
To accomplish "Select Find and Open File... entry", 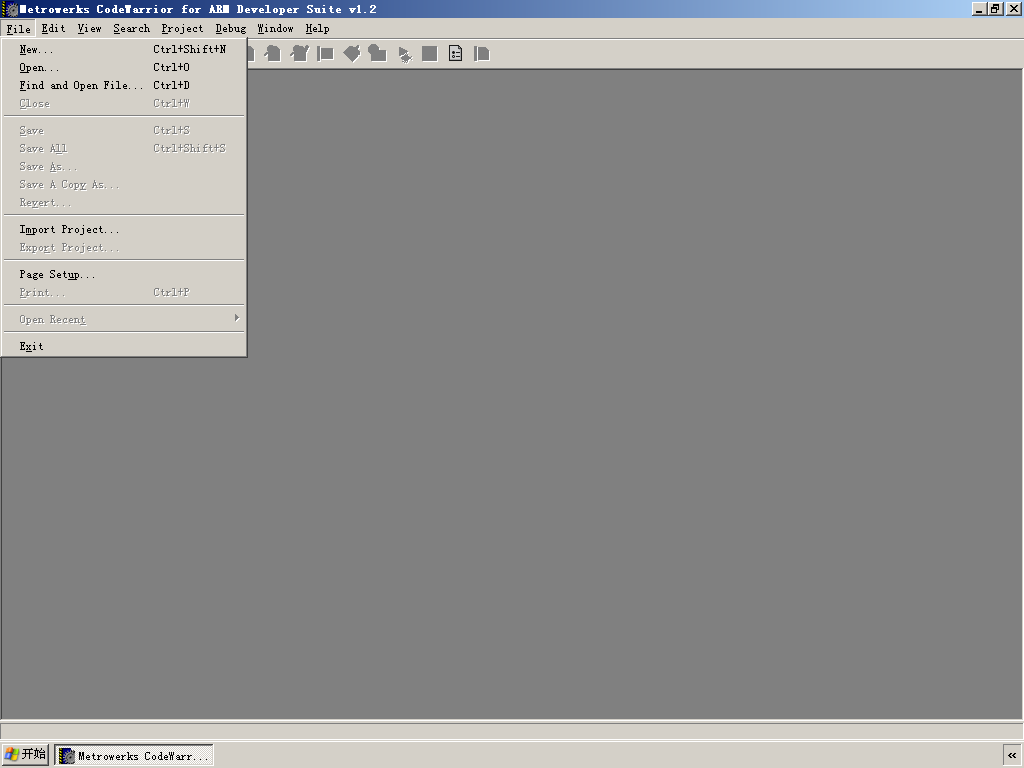I will click(x=124, y=86).
